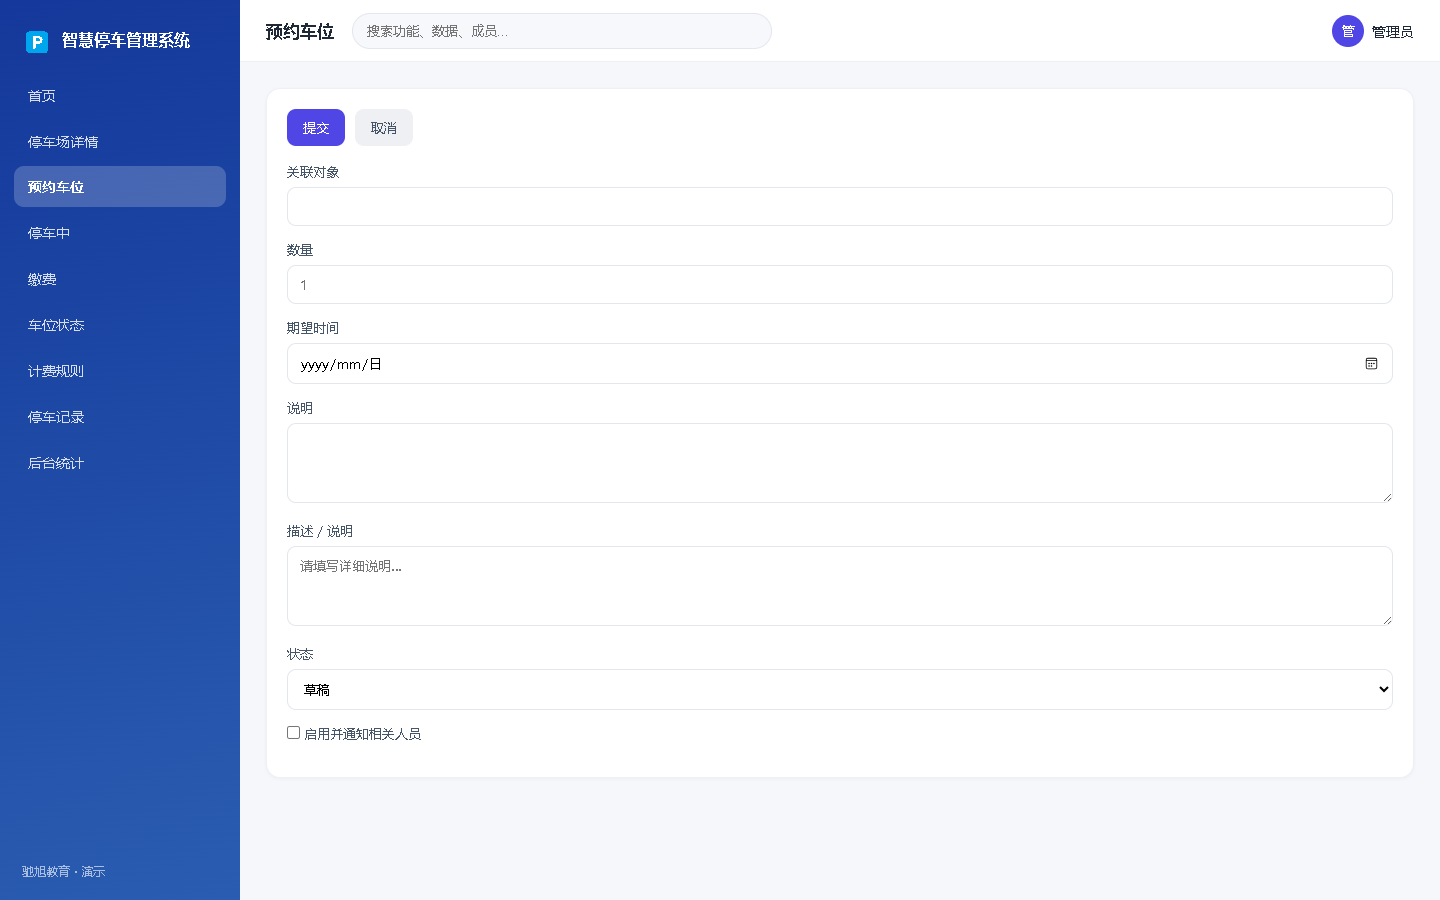Click the 描述 / 说明 field label
Viewport: 1440px width, 900px height.
coord(320,531)
